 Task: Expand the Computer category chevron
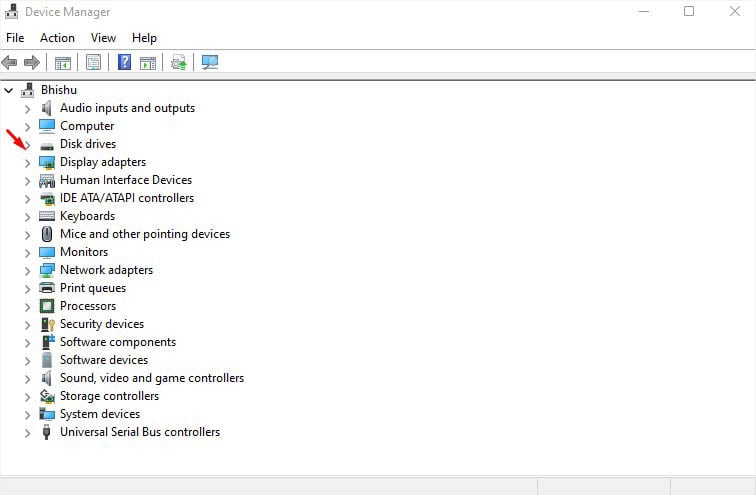click(x=27, y=127)
